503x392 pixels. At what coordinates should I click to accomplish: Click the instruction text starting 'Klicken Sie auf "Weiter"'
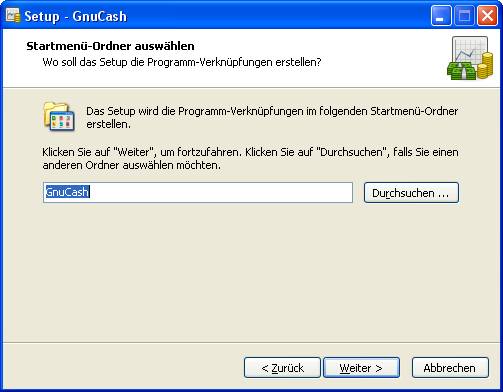click(x=250, y=159)
